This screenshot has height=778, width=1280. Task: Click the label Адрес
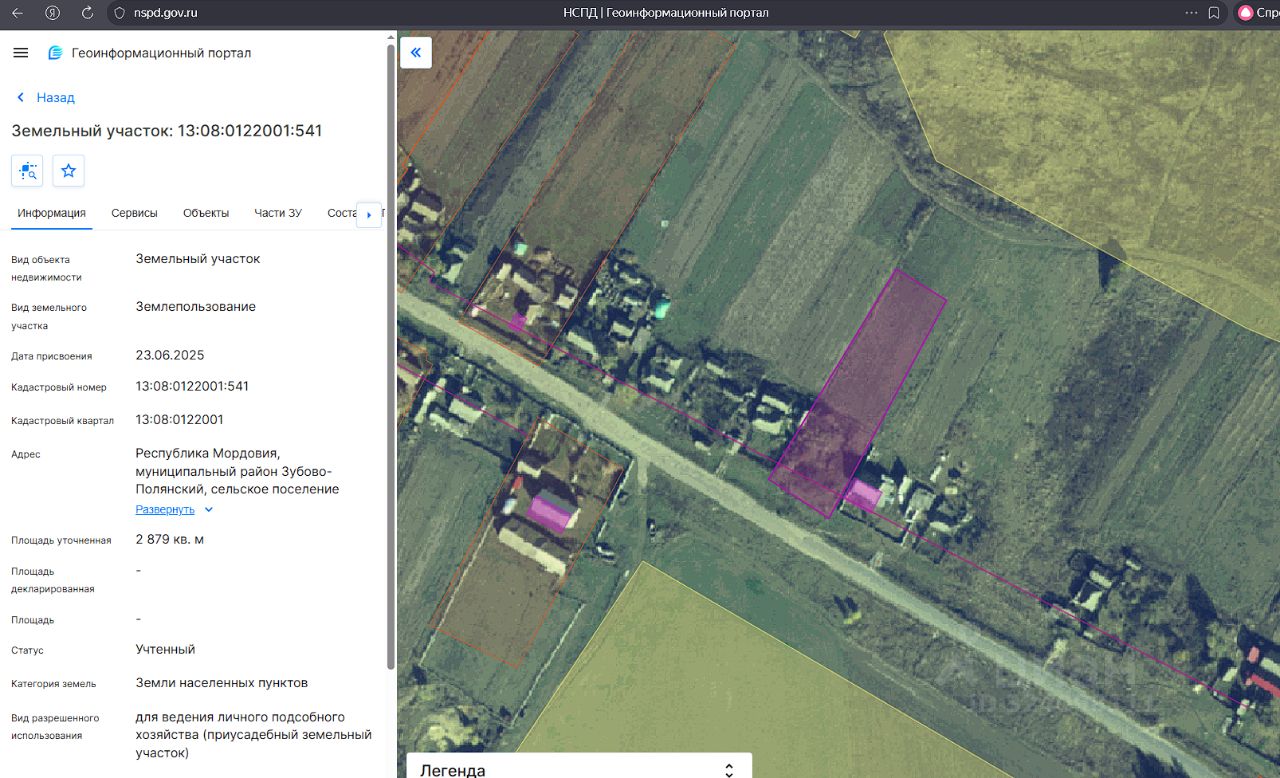(26, 455)
